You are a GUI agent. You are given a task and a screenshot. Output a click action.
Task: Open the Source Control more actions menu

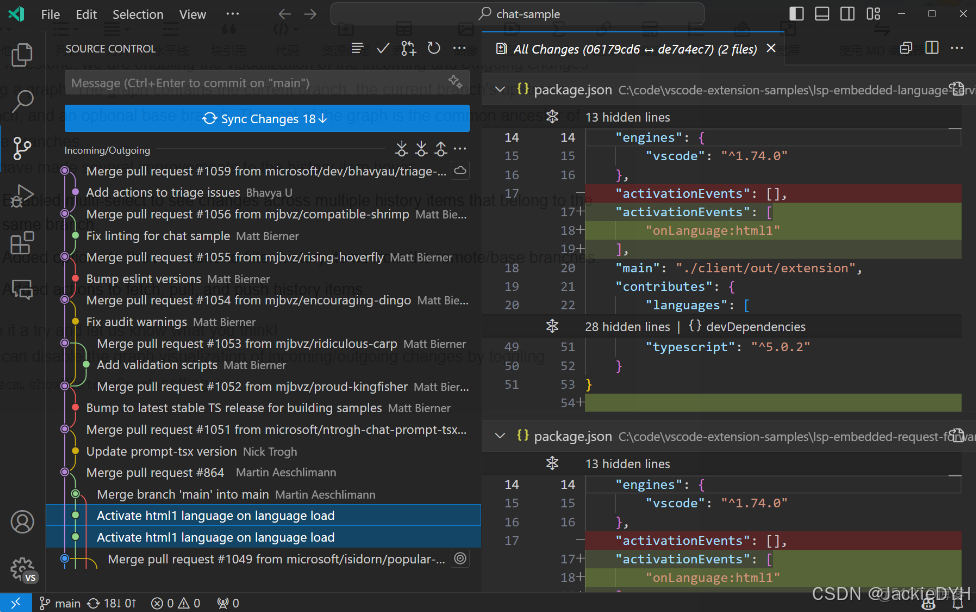(x=458, y=47)
